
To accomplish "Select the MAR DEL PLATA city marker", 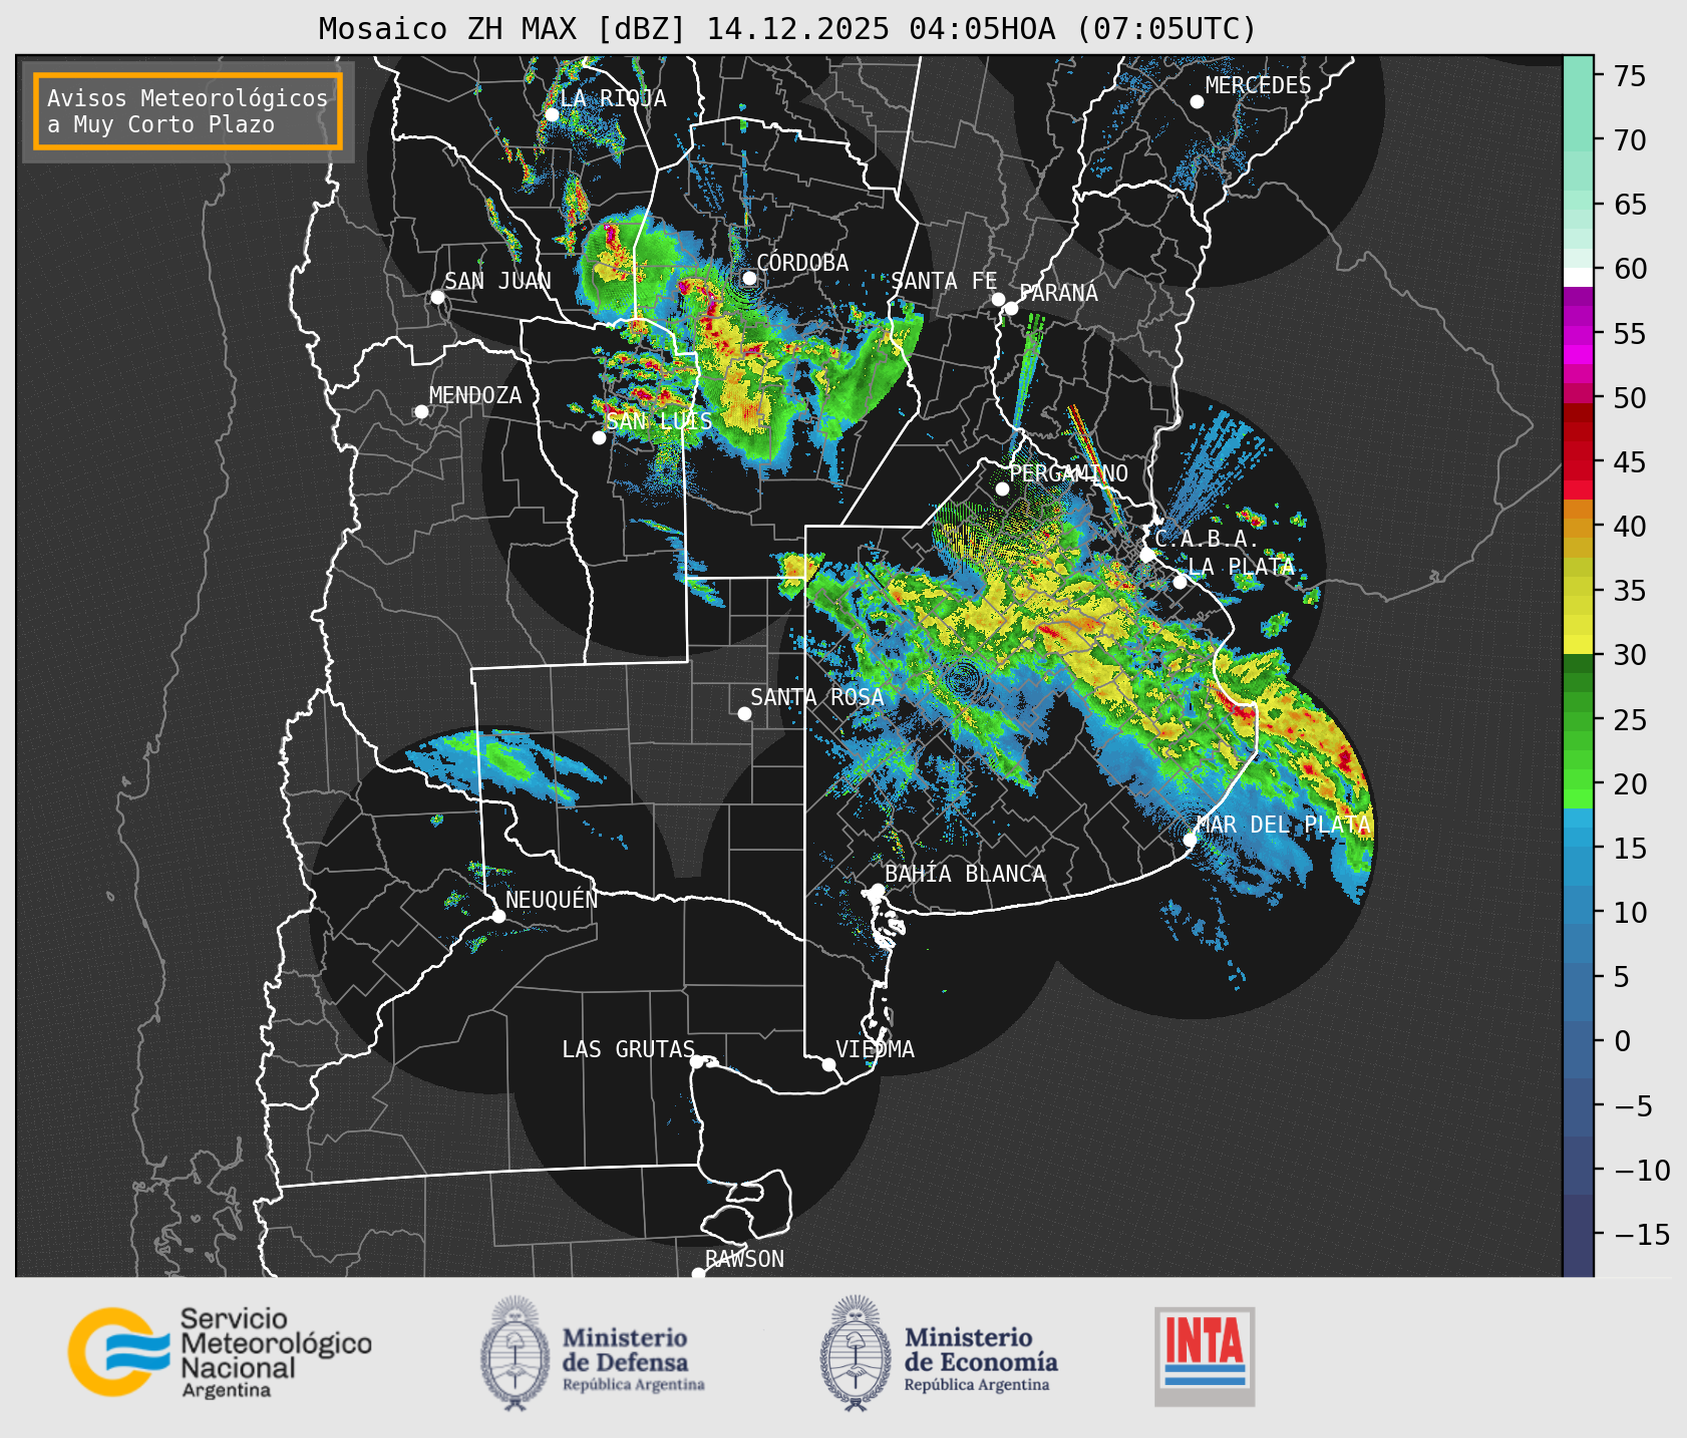I will [1190, 840].
